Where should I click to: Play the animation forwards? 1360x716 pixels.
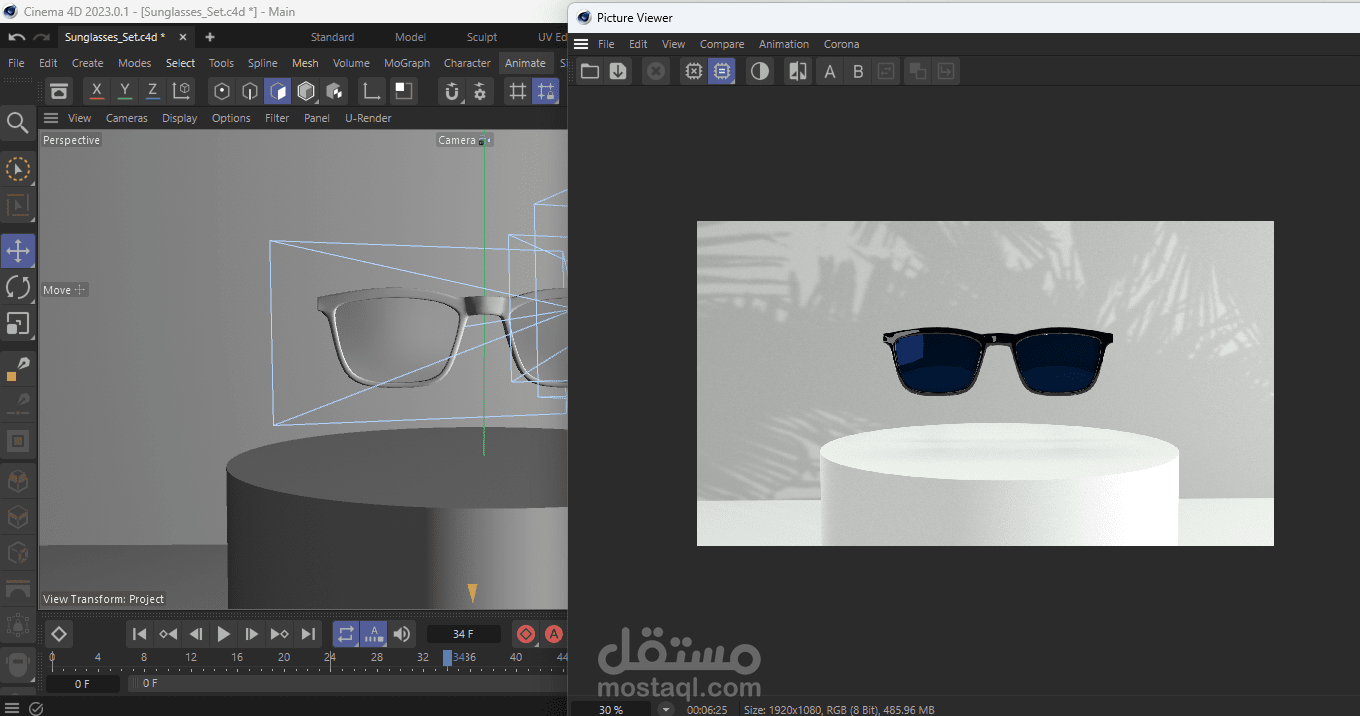pyautogui.click(x=223, y=634)
